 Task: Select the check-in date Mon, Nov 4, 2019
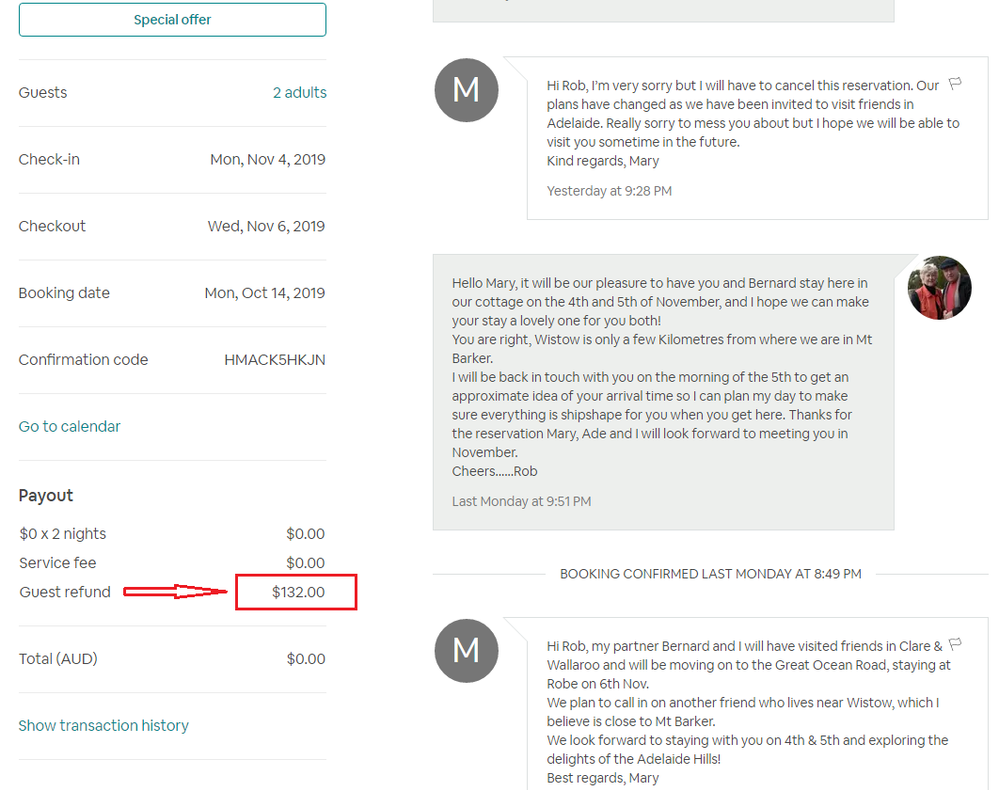click(x=267, y=160)
